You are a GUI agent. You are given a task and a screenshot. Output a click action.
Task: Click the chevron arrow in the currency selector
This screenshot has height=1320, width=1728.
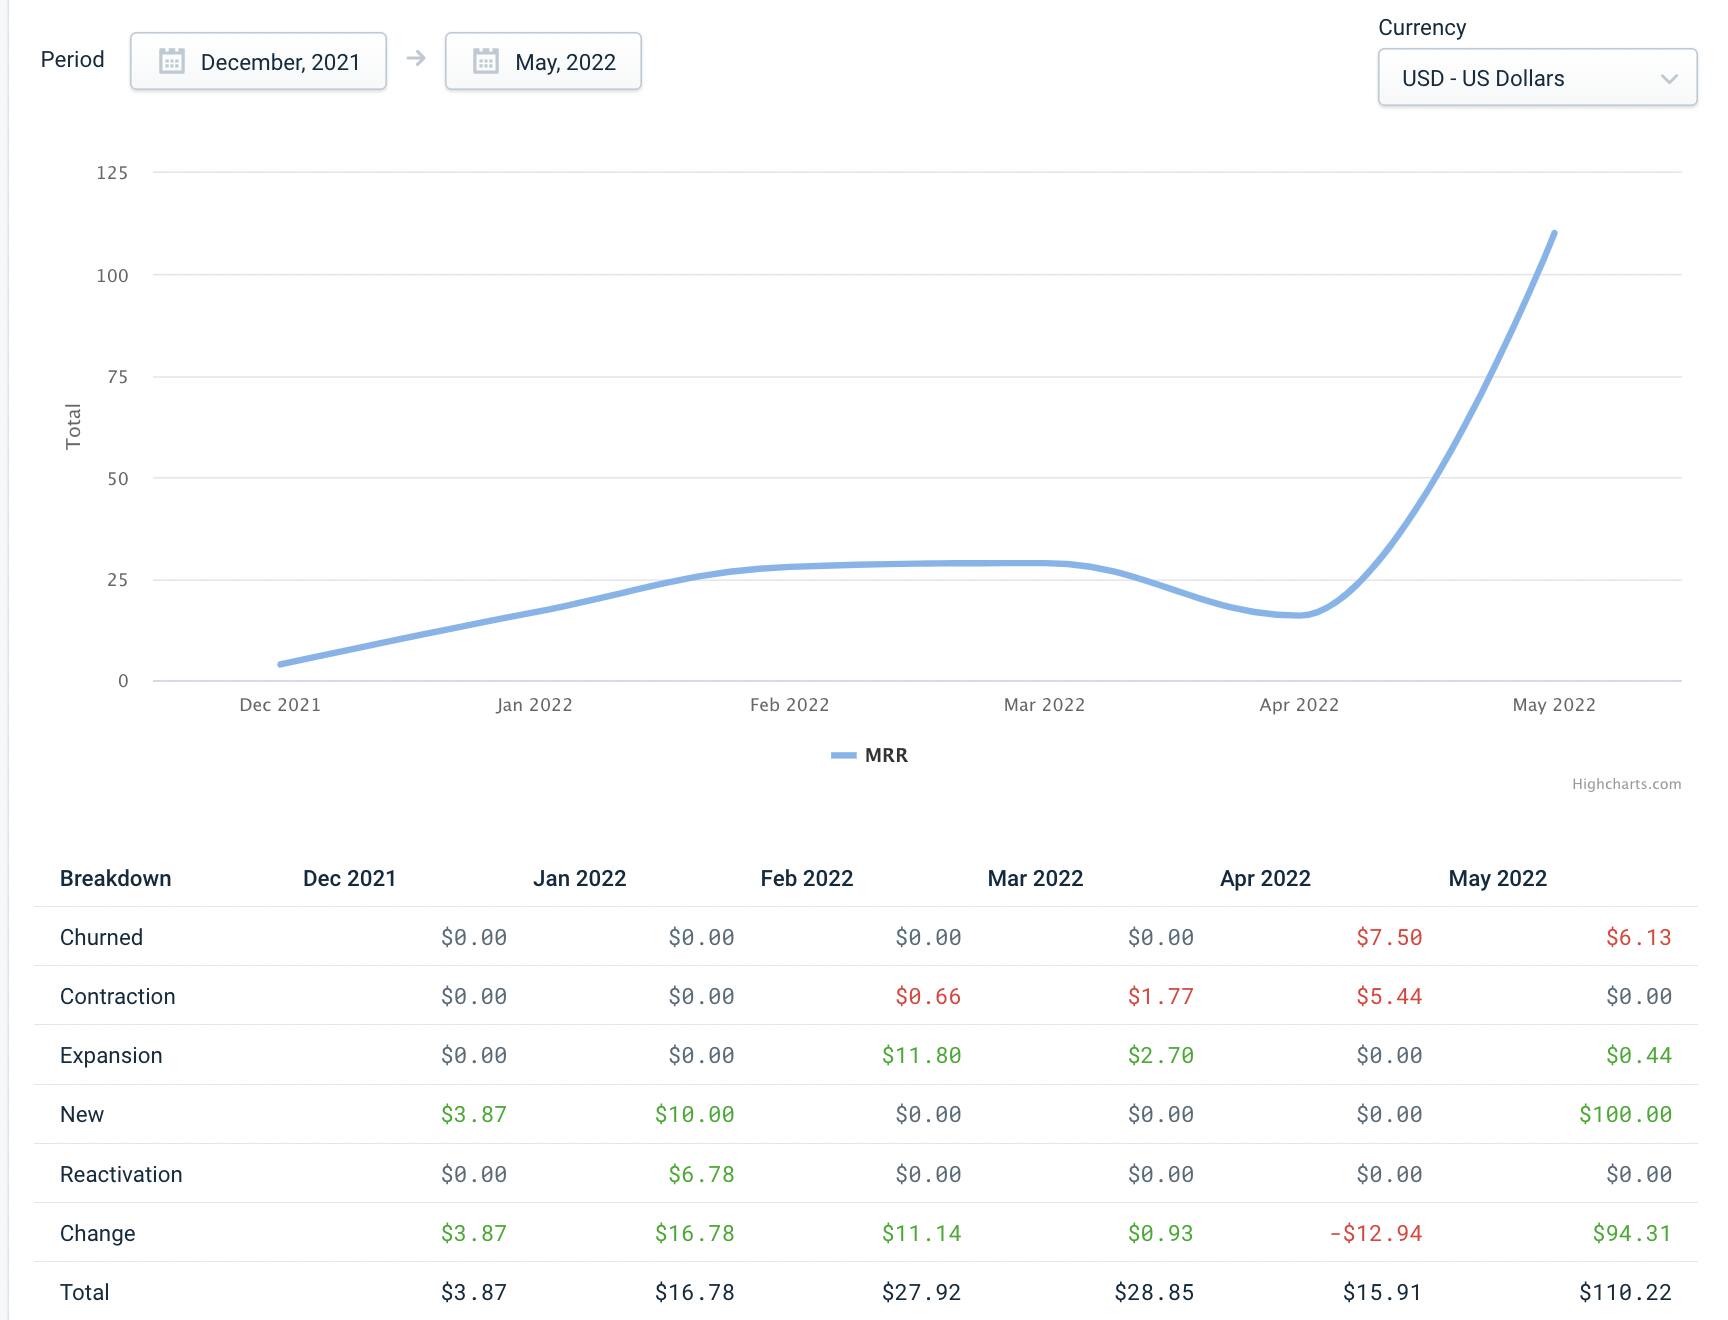click(1668, 79)
